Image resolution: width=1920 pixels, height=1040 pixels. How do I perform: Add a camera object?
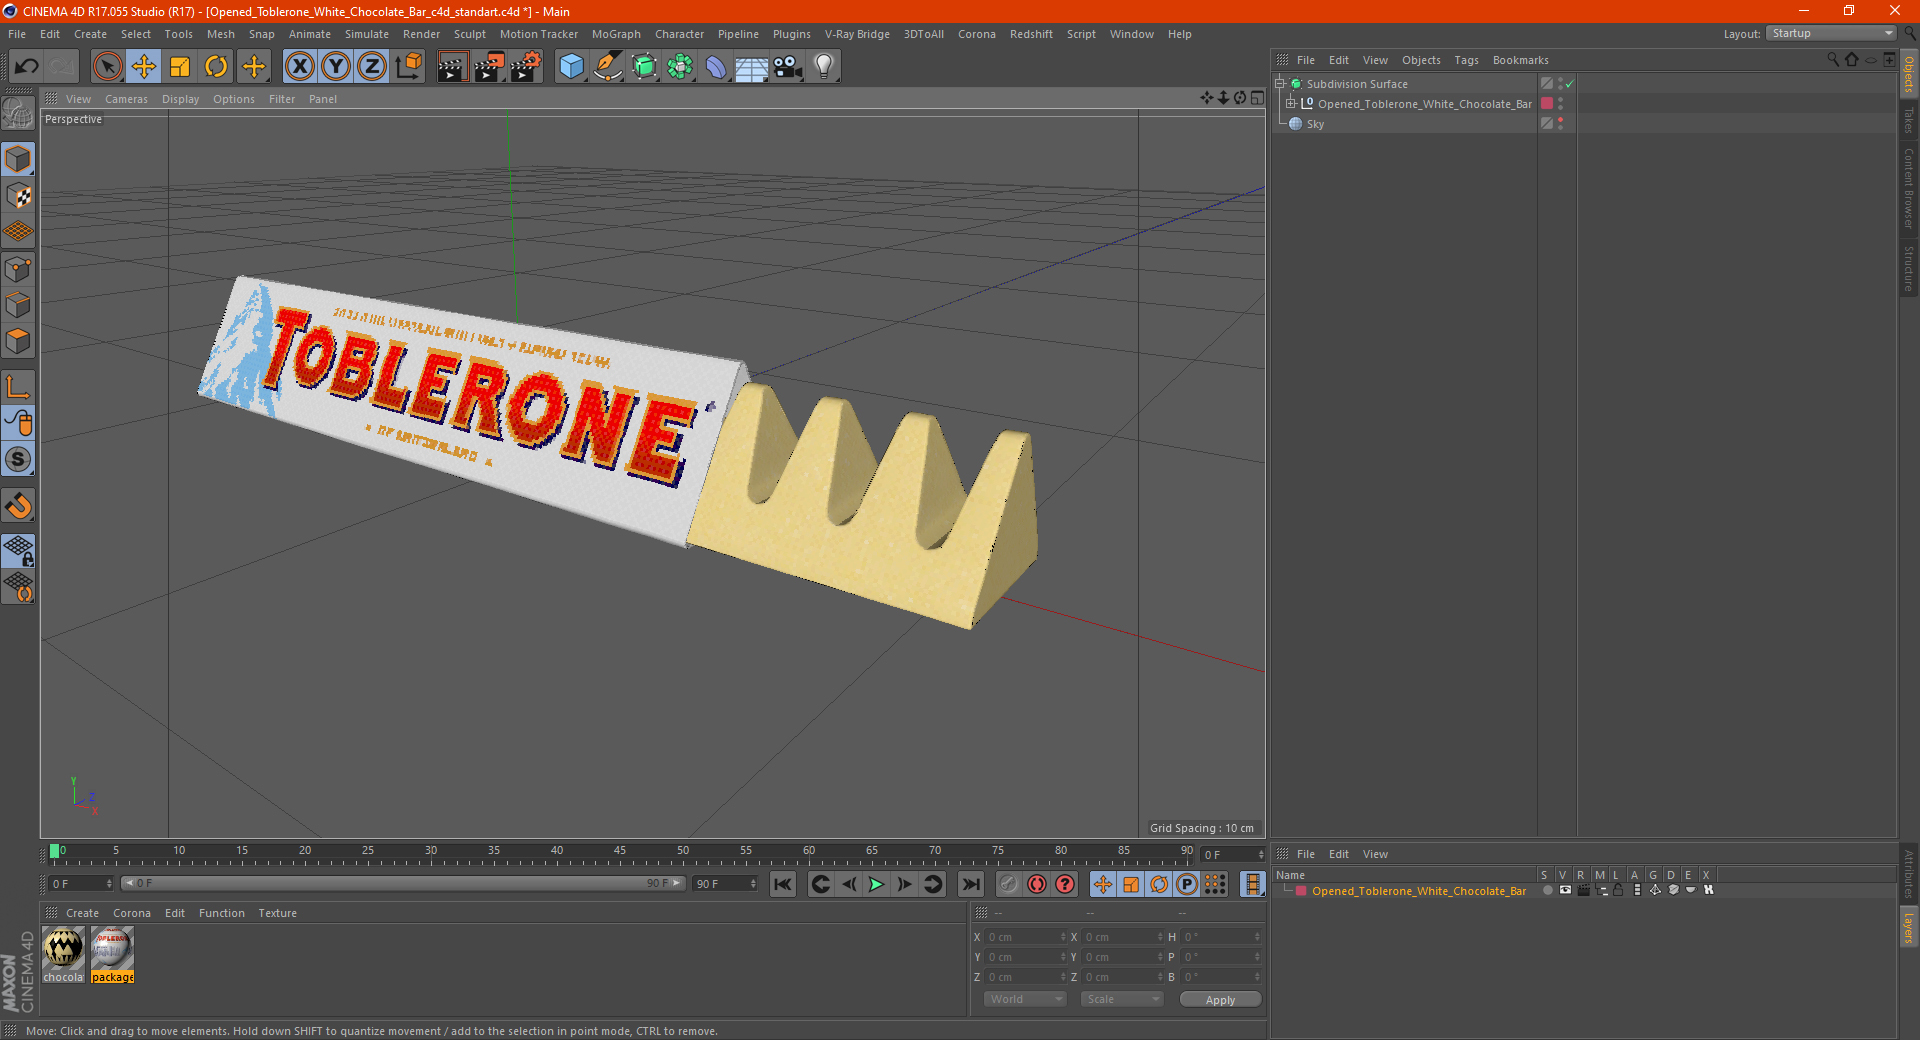pos(788,67)
